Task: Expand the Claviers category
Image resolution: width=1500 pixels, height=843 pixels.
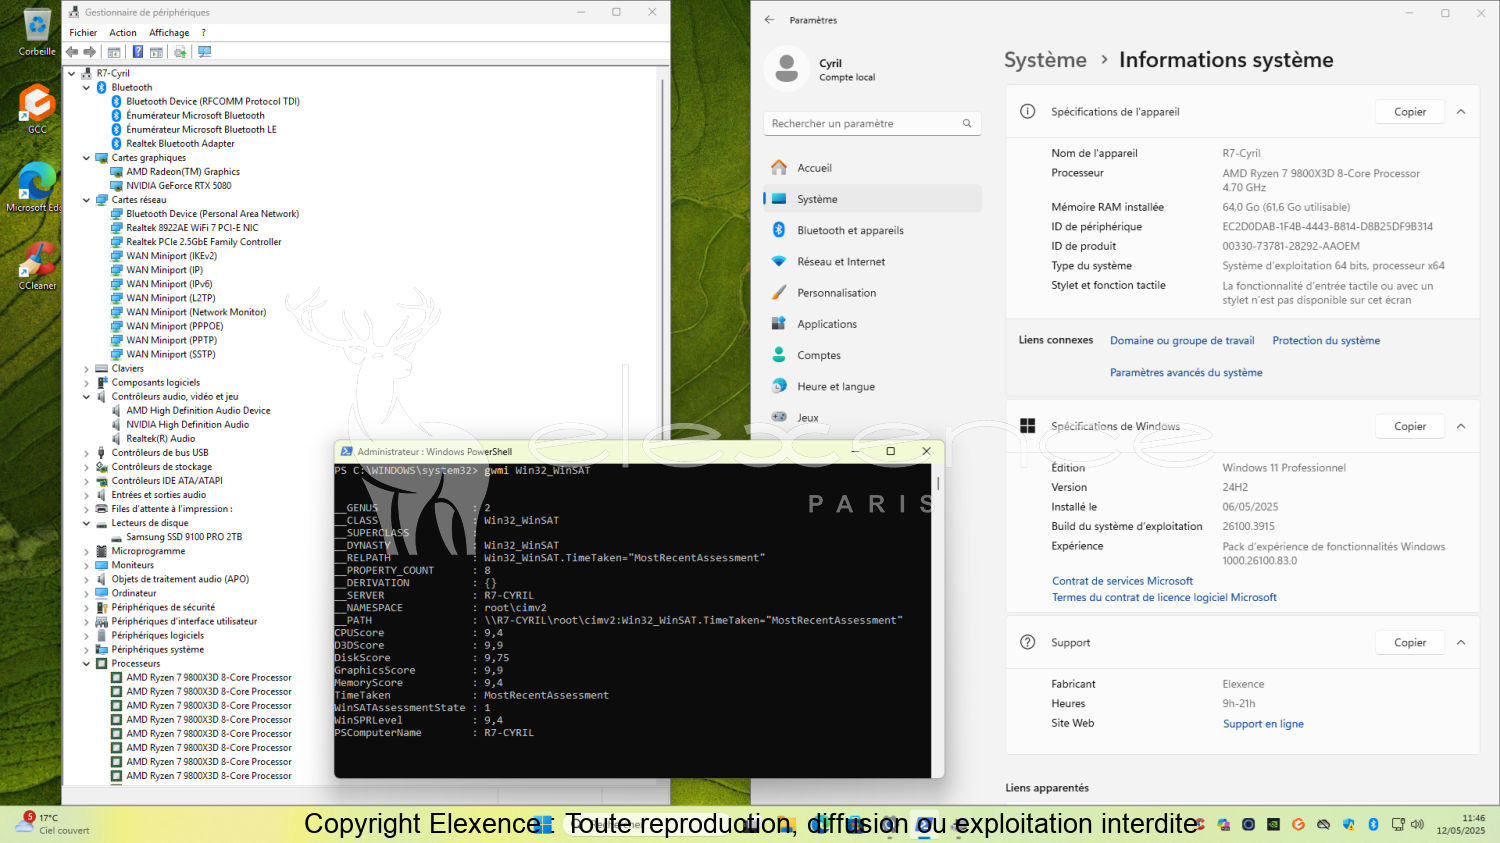Action: 86,369
